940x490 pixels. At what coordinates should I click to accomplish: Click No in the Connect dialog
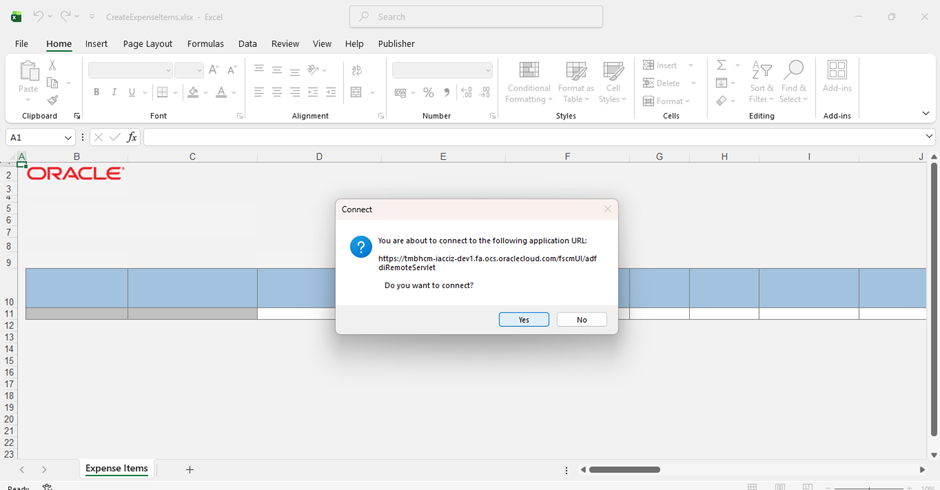tap(582, 320)
